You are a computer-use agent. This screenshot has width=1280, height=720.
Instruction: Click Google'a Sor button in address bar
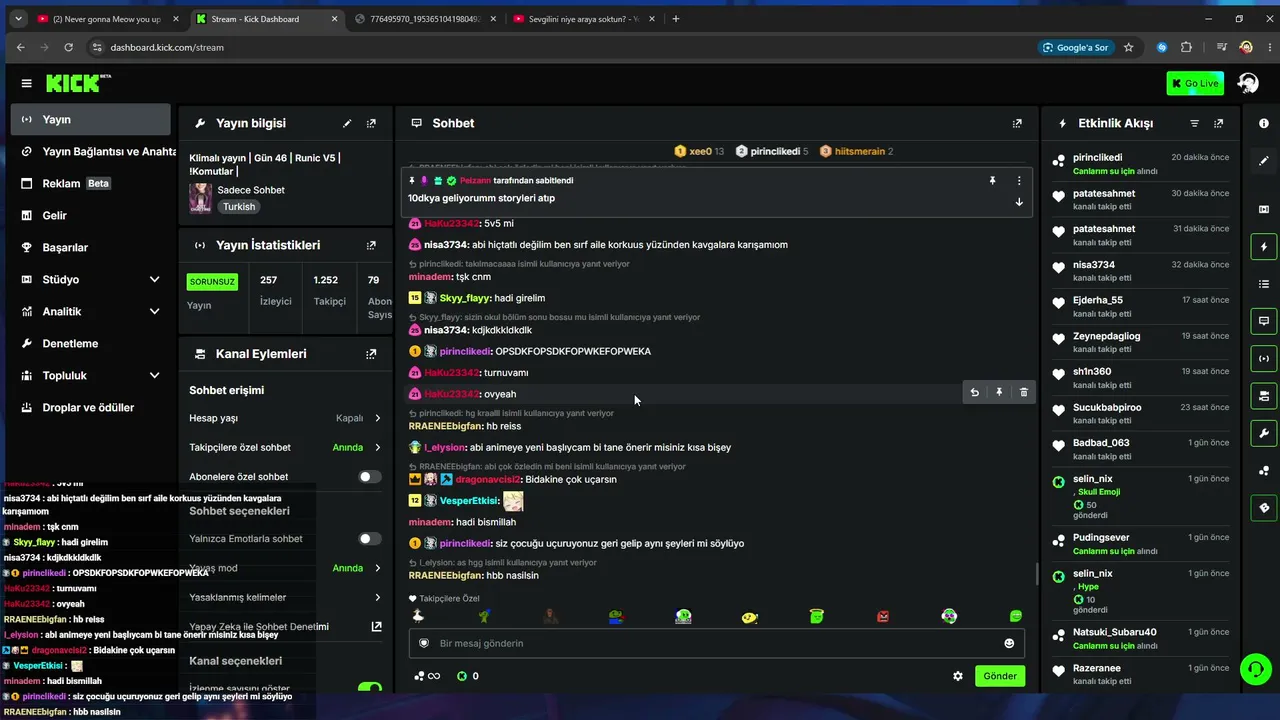point(1076,47)
